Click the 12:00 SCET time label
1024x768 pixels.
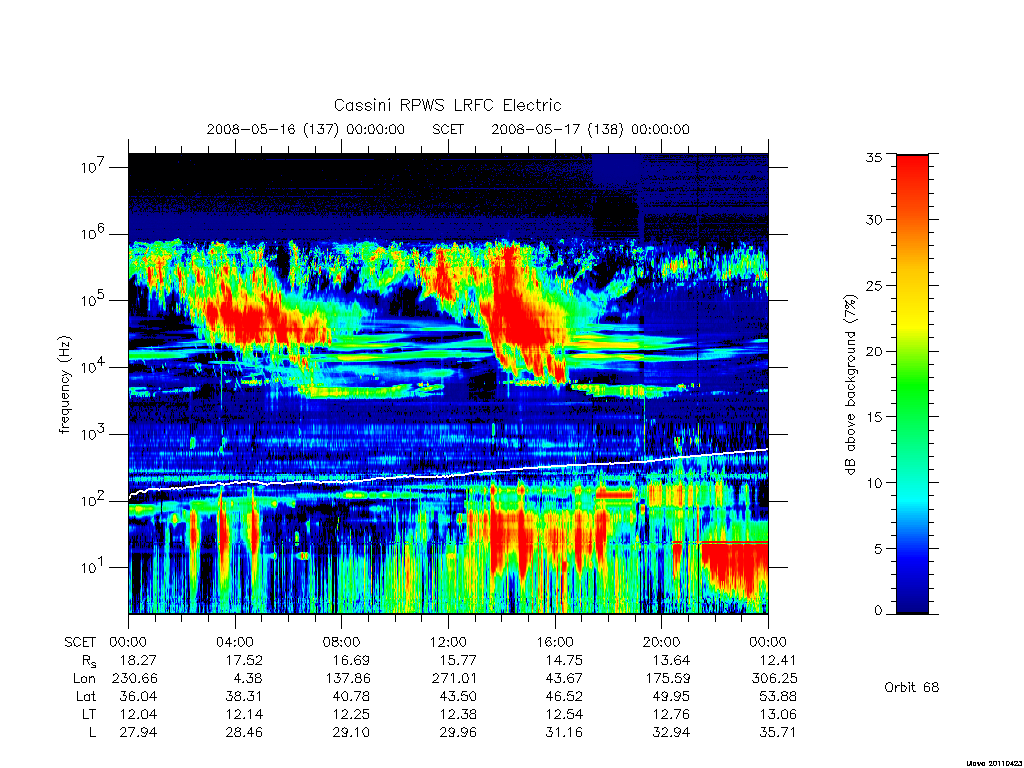(x=448, y=642)
